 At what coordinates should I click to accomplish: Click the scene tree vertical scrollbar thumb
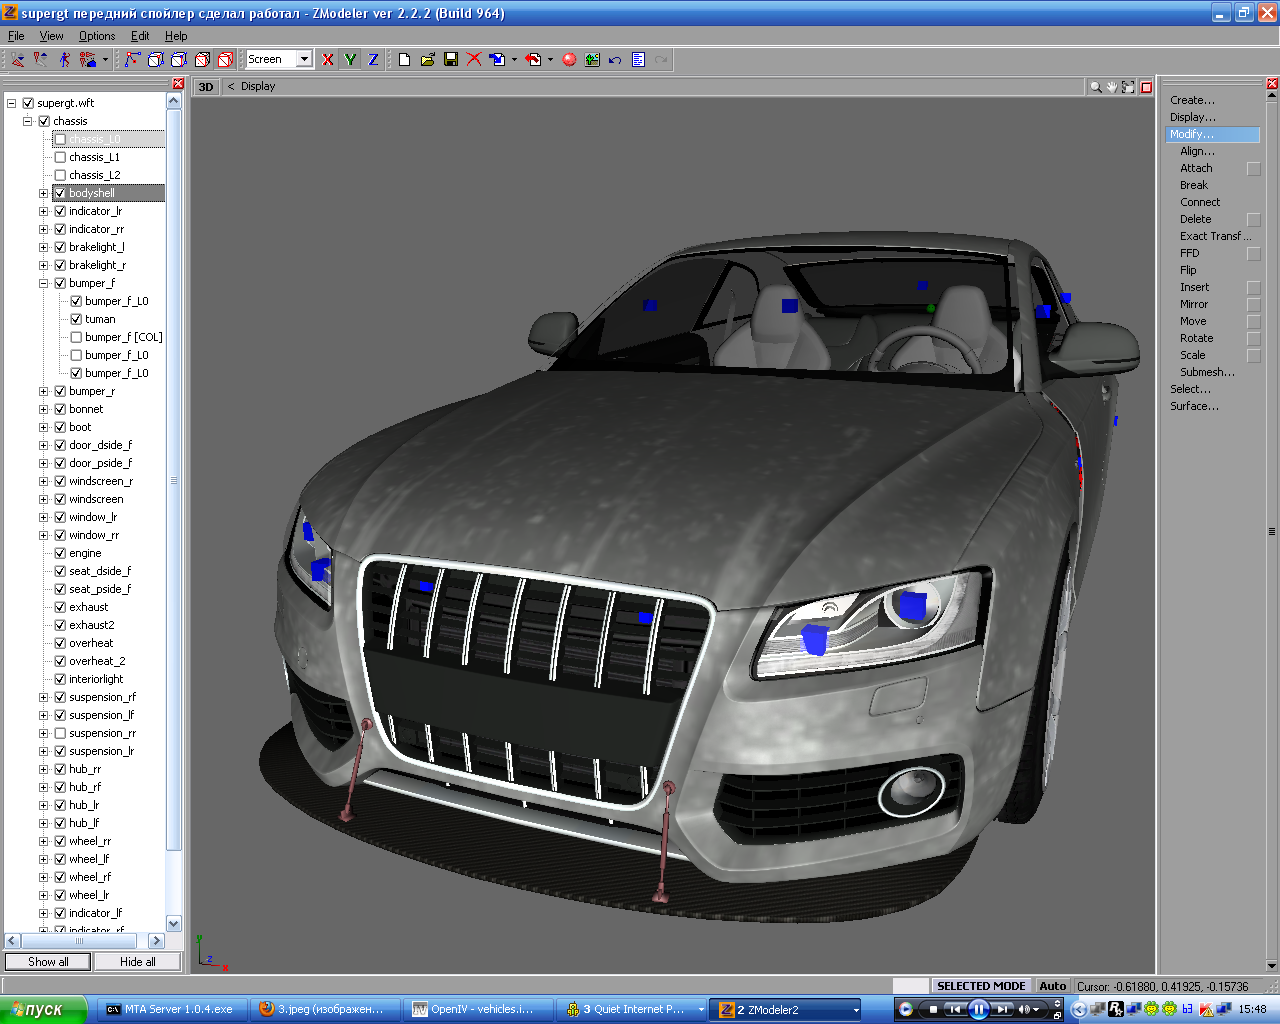tap(173, 480)
